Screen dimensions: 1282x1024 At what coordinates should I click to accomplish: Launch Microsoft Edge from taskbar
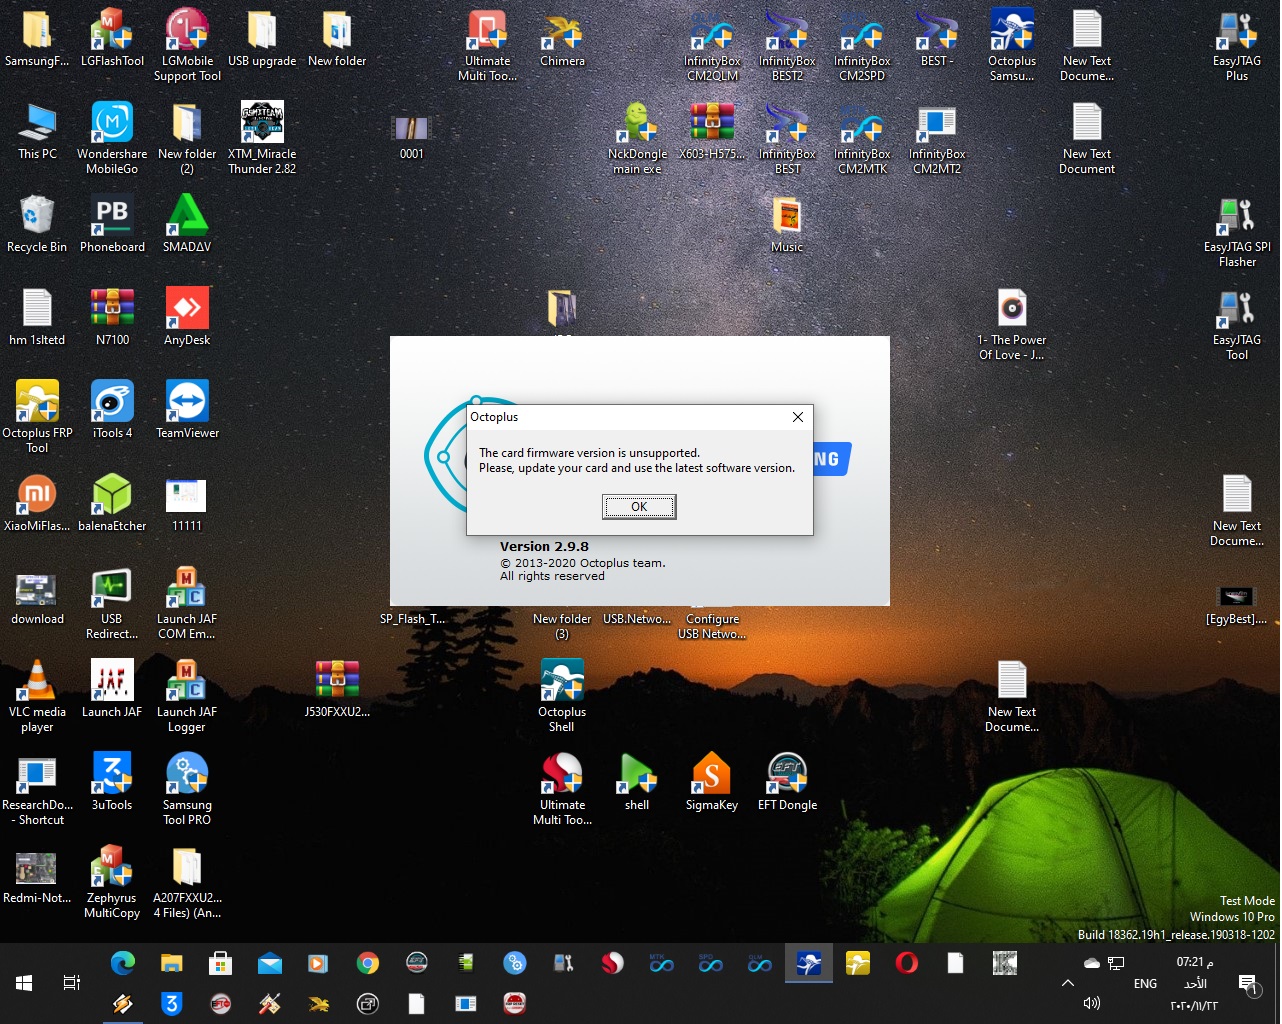122,963
